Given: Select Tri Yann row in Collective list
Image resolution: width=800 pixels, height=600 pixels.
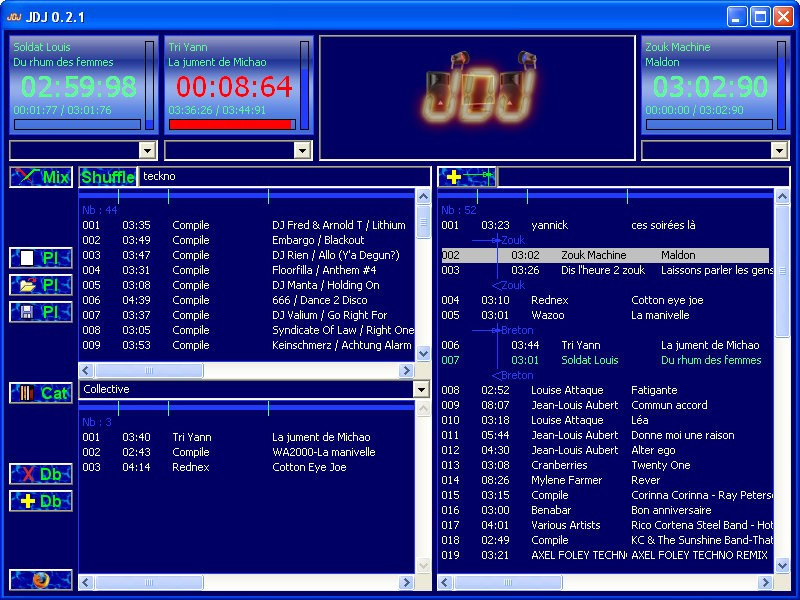Looking at the screenshot, I should pos(247,437).
